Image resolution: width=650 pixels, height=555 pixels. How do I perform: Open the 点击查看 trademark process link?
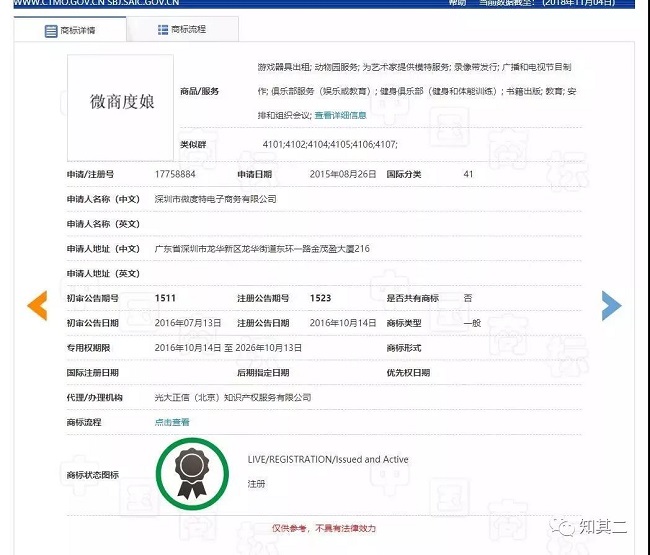172,422
